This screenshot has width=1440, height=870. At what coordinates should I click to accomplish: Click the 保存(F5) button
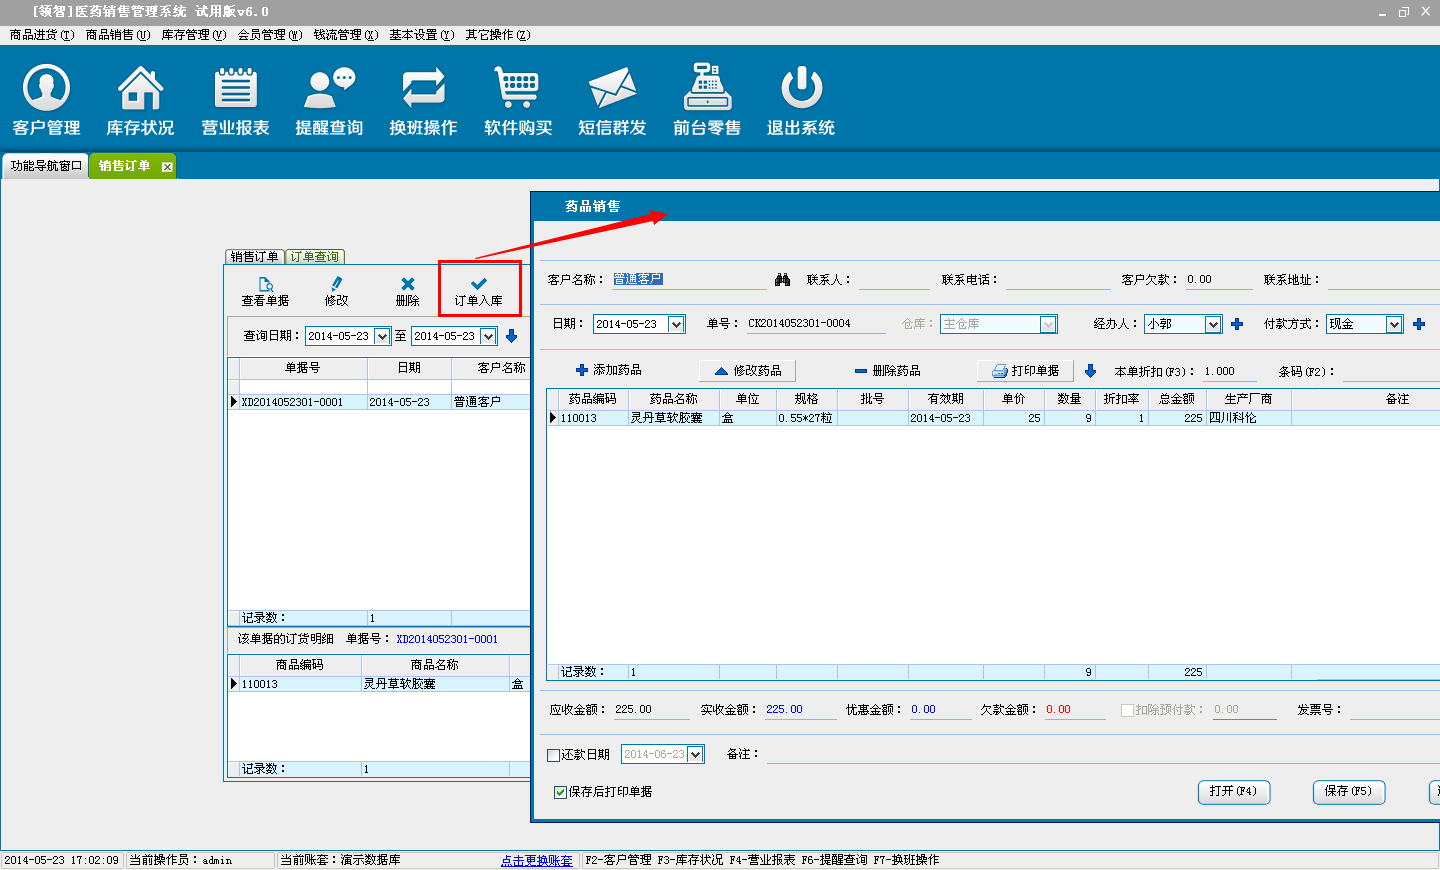click(1348, 791)
